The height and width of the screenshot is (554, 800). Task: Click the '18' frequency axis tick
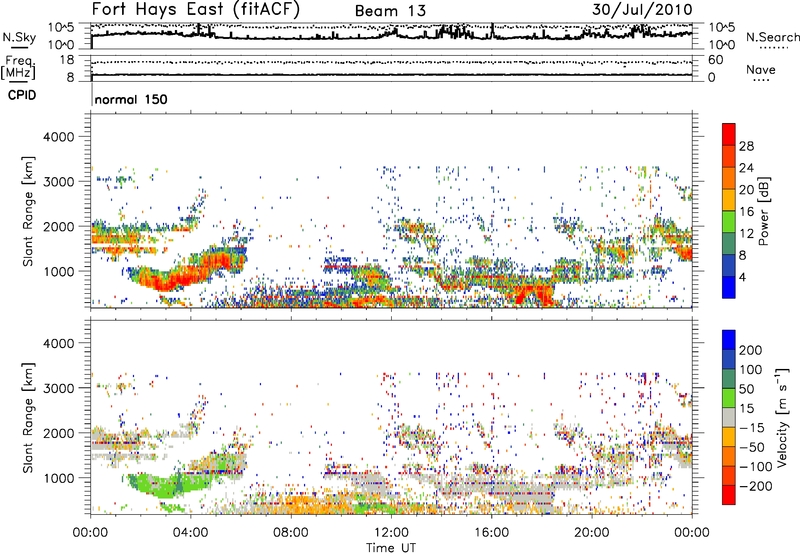(66, 60)
